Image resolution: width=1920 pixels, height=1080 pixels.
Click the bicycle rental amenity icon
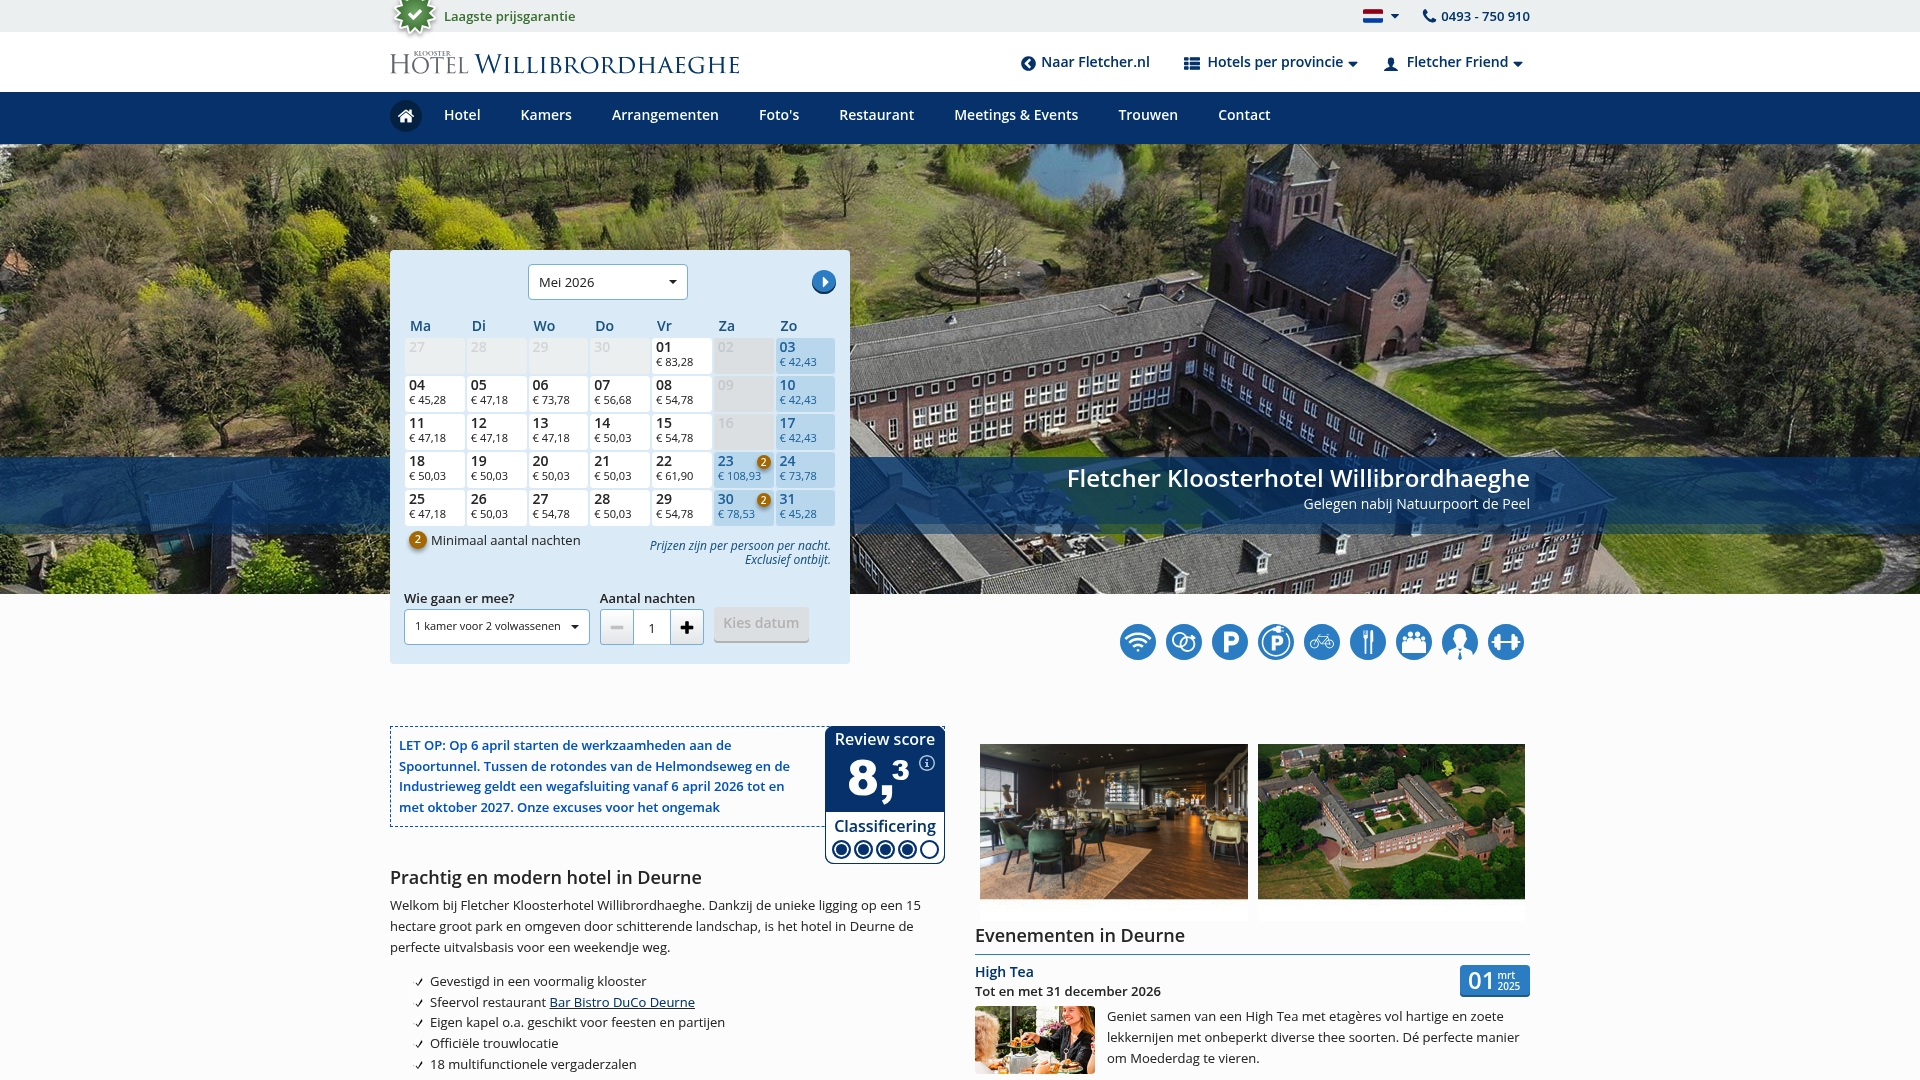click(1321, 642)
